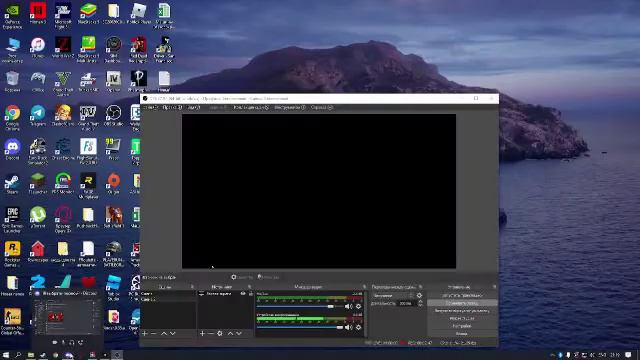The image size is (640, 360).
Task: Open the scene transition type dropdown
Action: (393, 295)
